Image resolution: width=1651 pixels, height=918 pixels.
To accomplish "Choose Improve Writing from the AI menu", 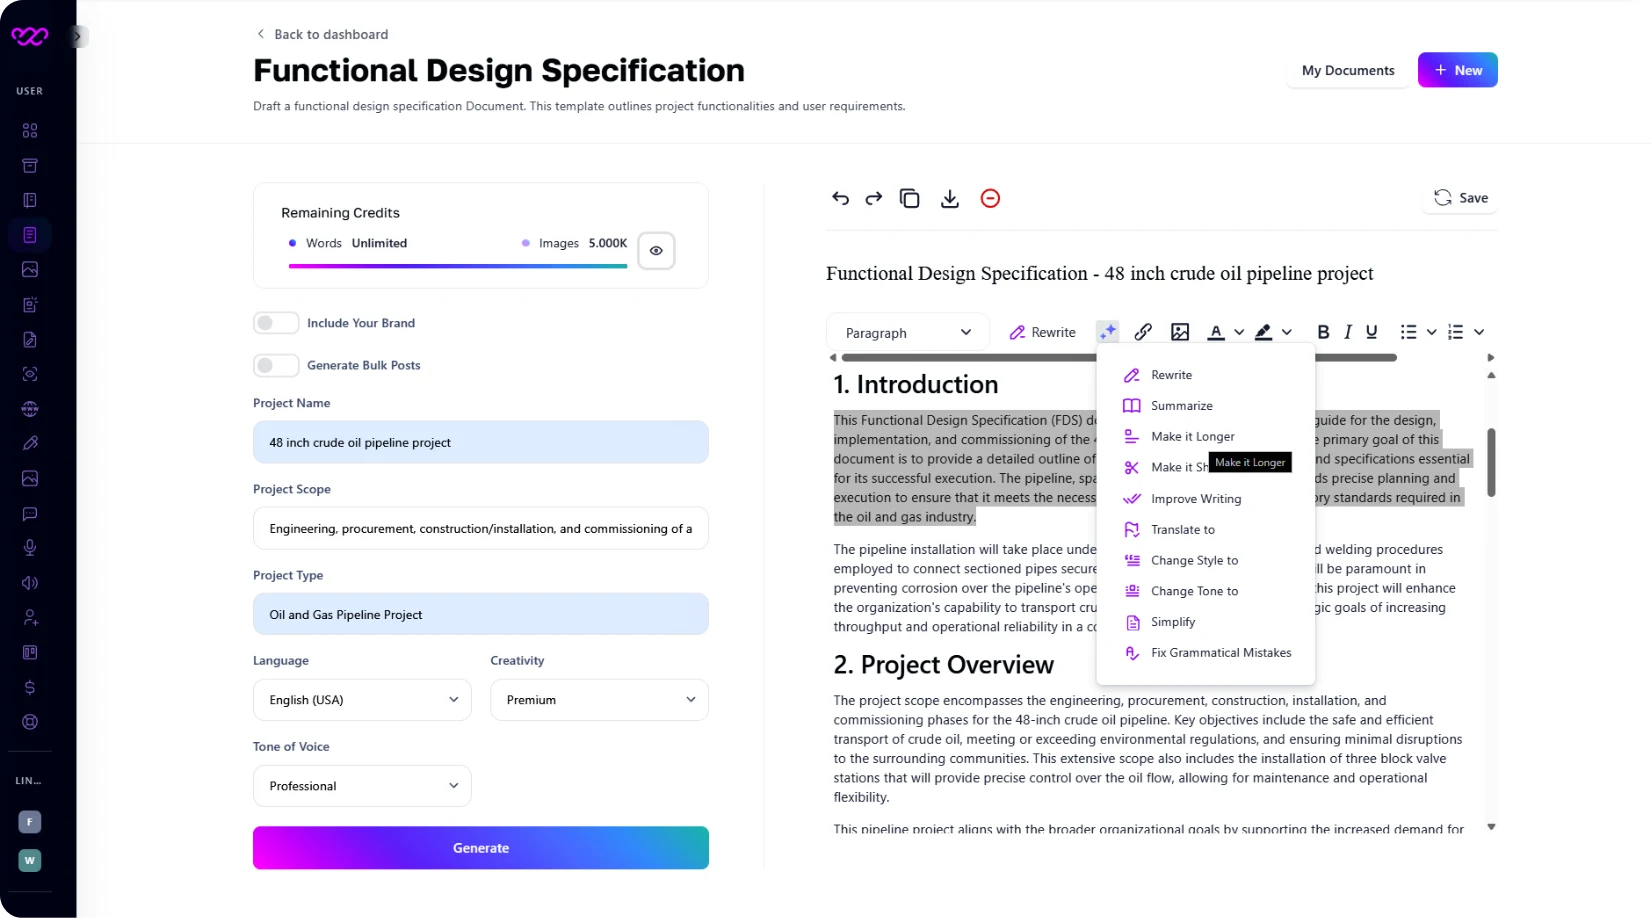I will click(x=1205, y=499).
